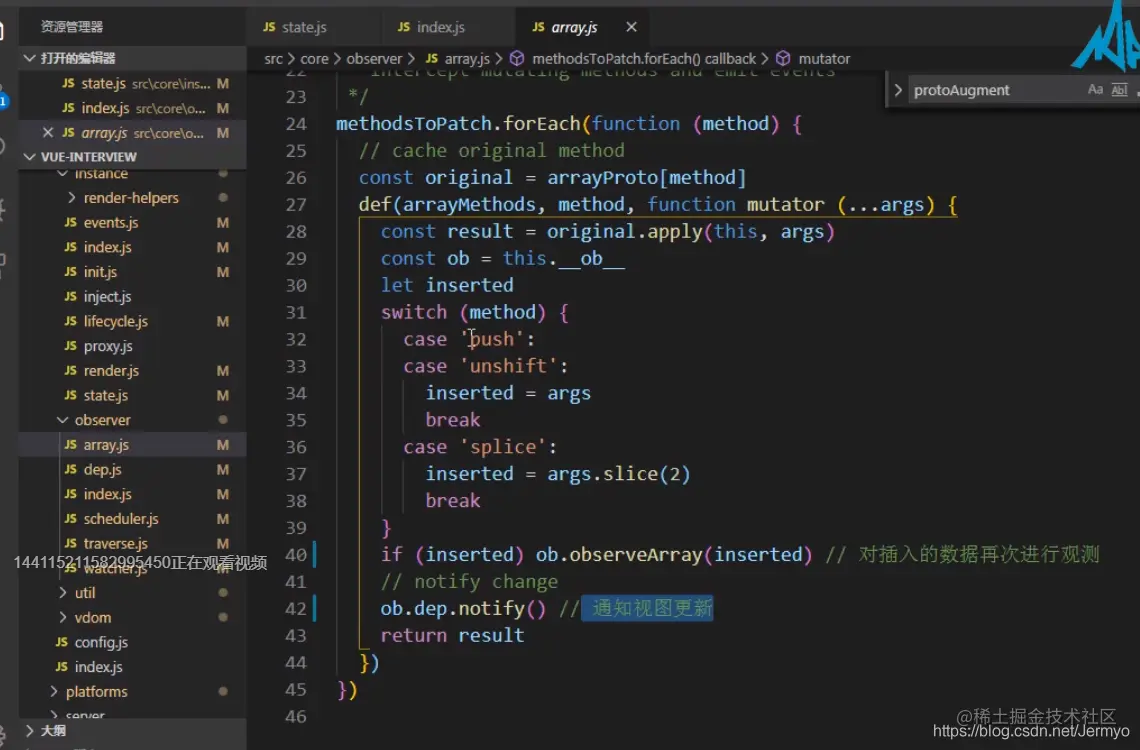Viewport: 1140px width, 750px height.
Task: Toggle Match Case (Aa) in find widget
Action: (x=1095, y=90)
